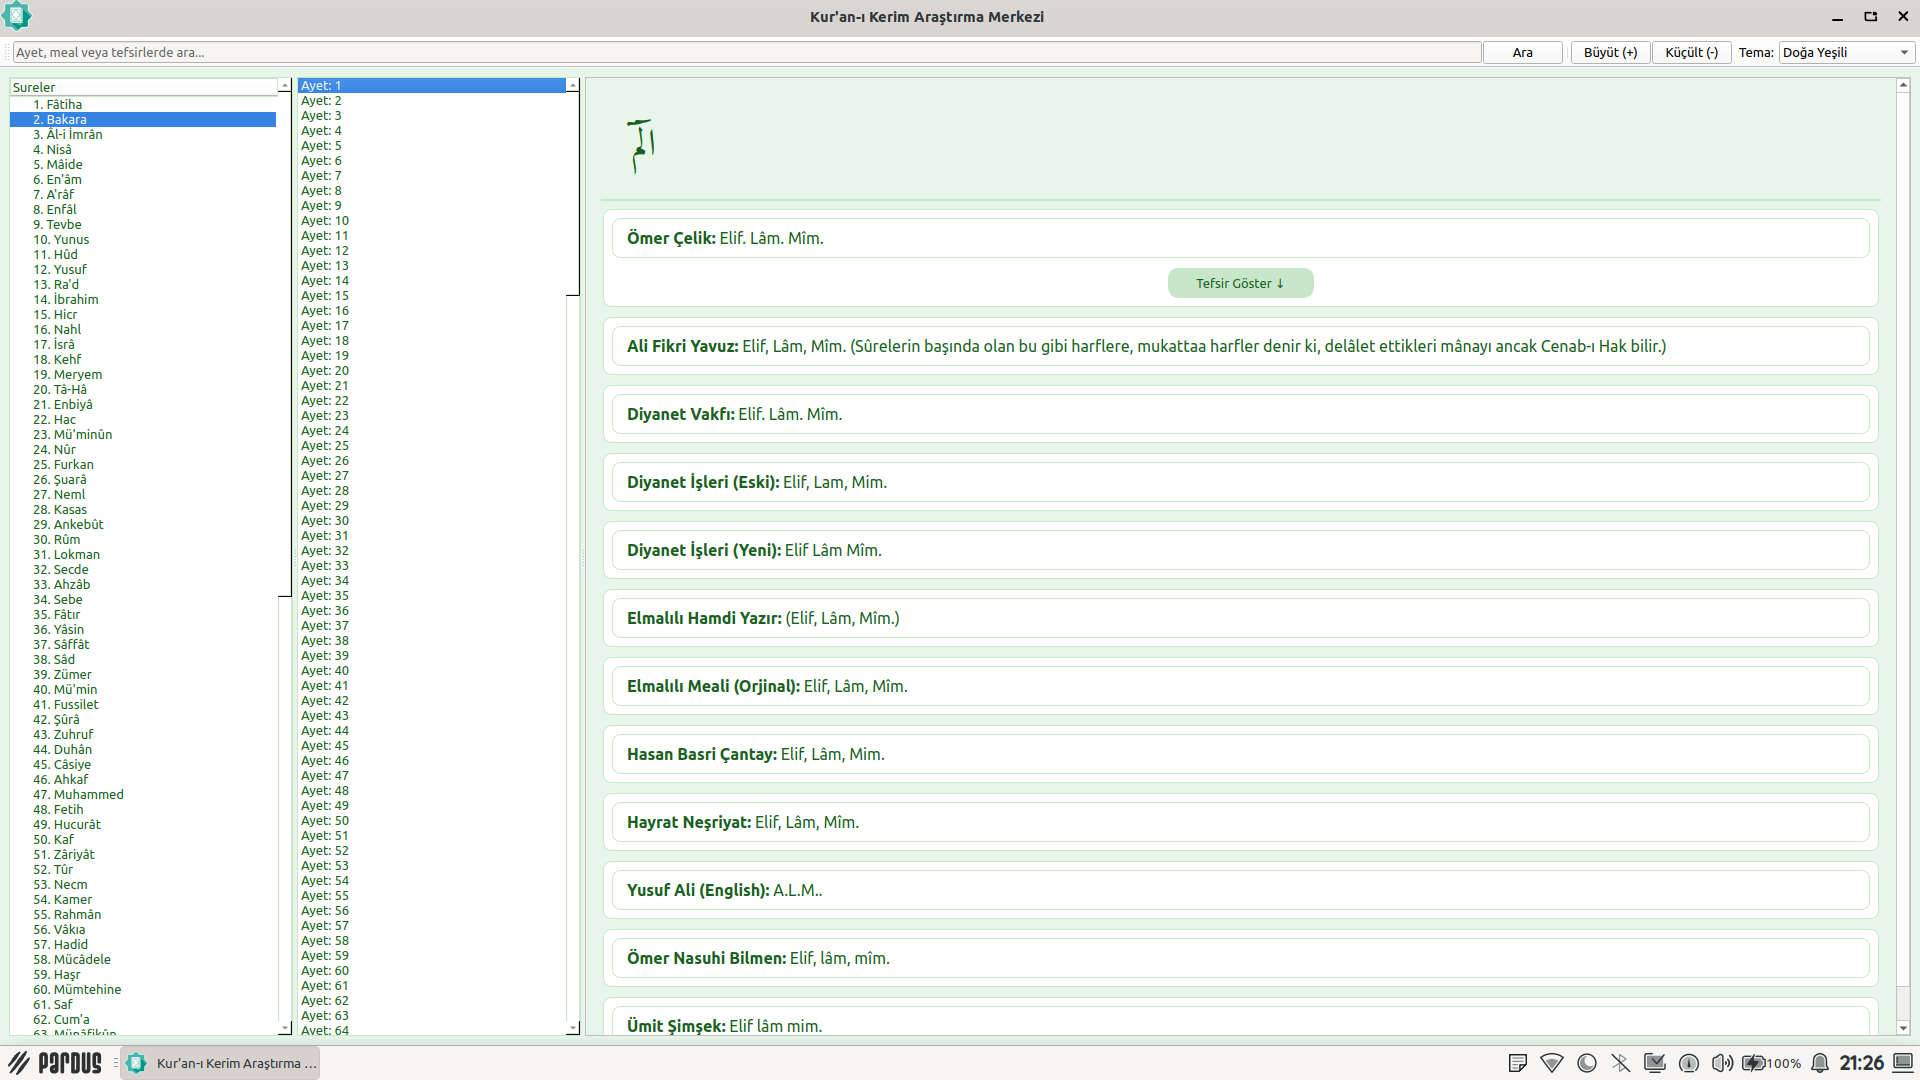Open the notifications bell icon
Viewport: 1920px width, 1080px height.
[x=1820, y=1063]
